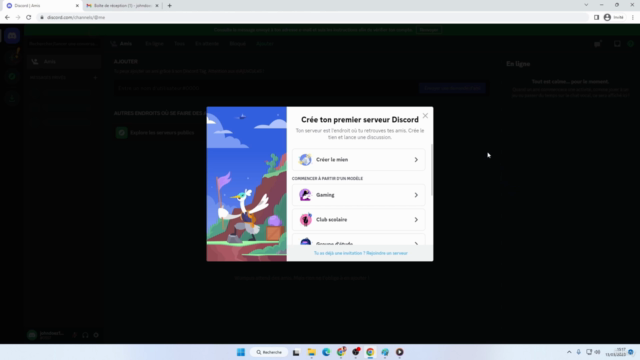
Task: Open Microsoft Edge from the taskbar
Action: coord(326,352)
